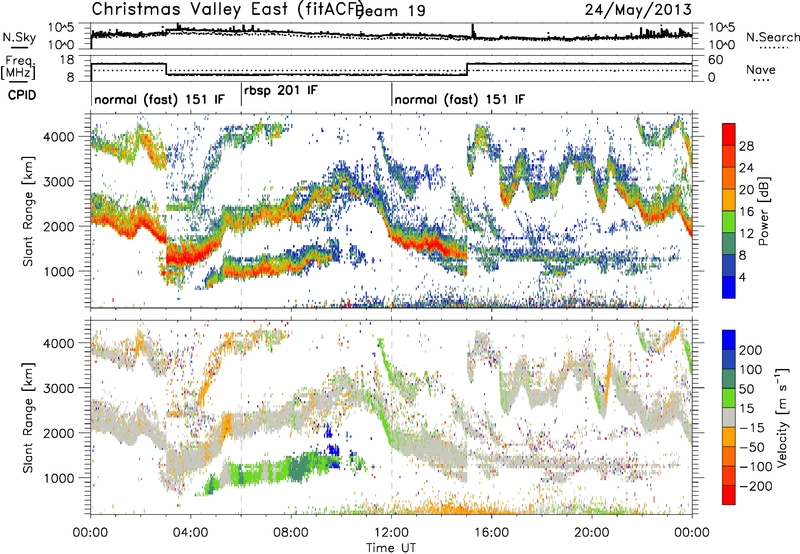The height and width of the screenshot is (554, 800).
Task: Click the second 'normal (fast) 151 IF' label after 12:00
Action: click(x=459, y=99)
